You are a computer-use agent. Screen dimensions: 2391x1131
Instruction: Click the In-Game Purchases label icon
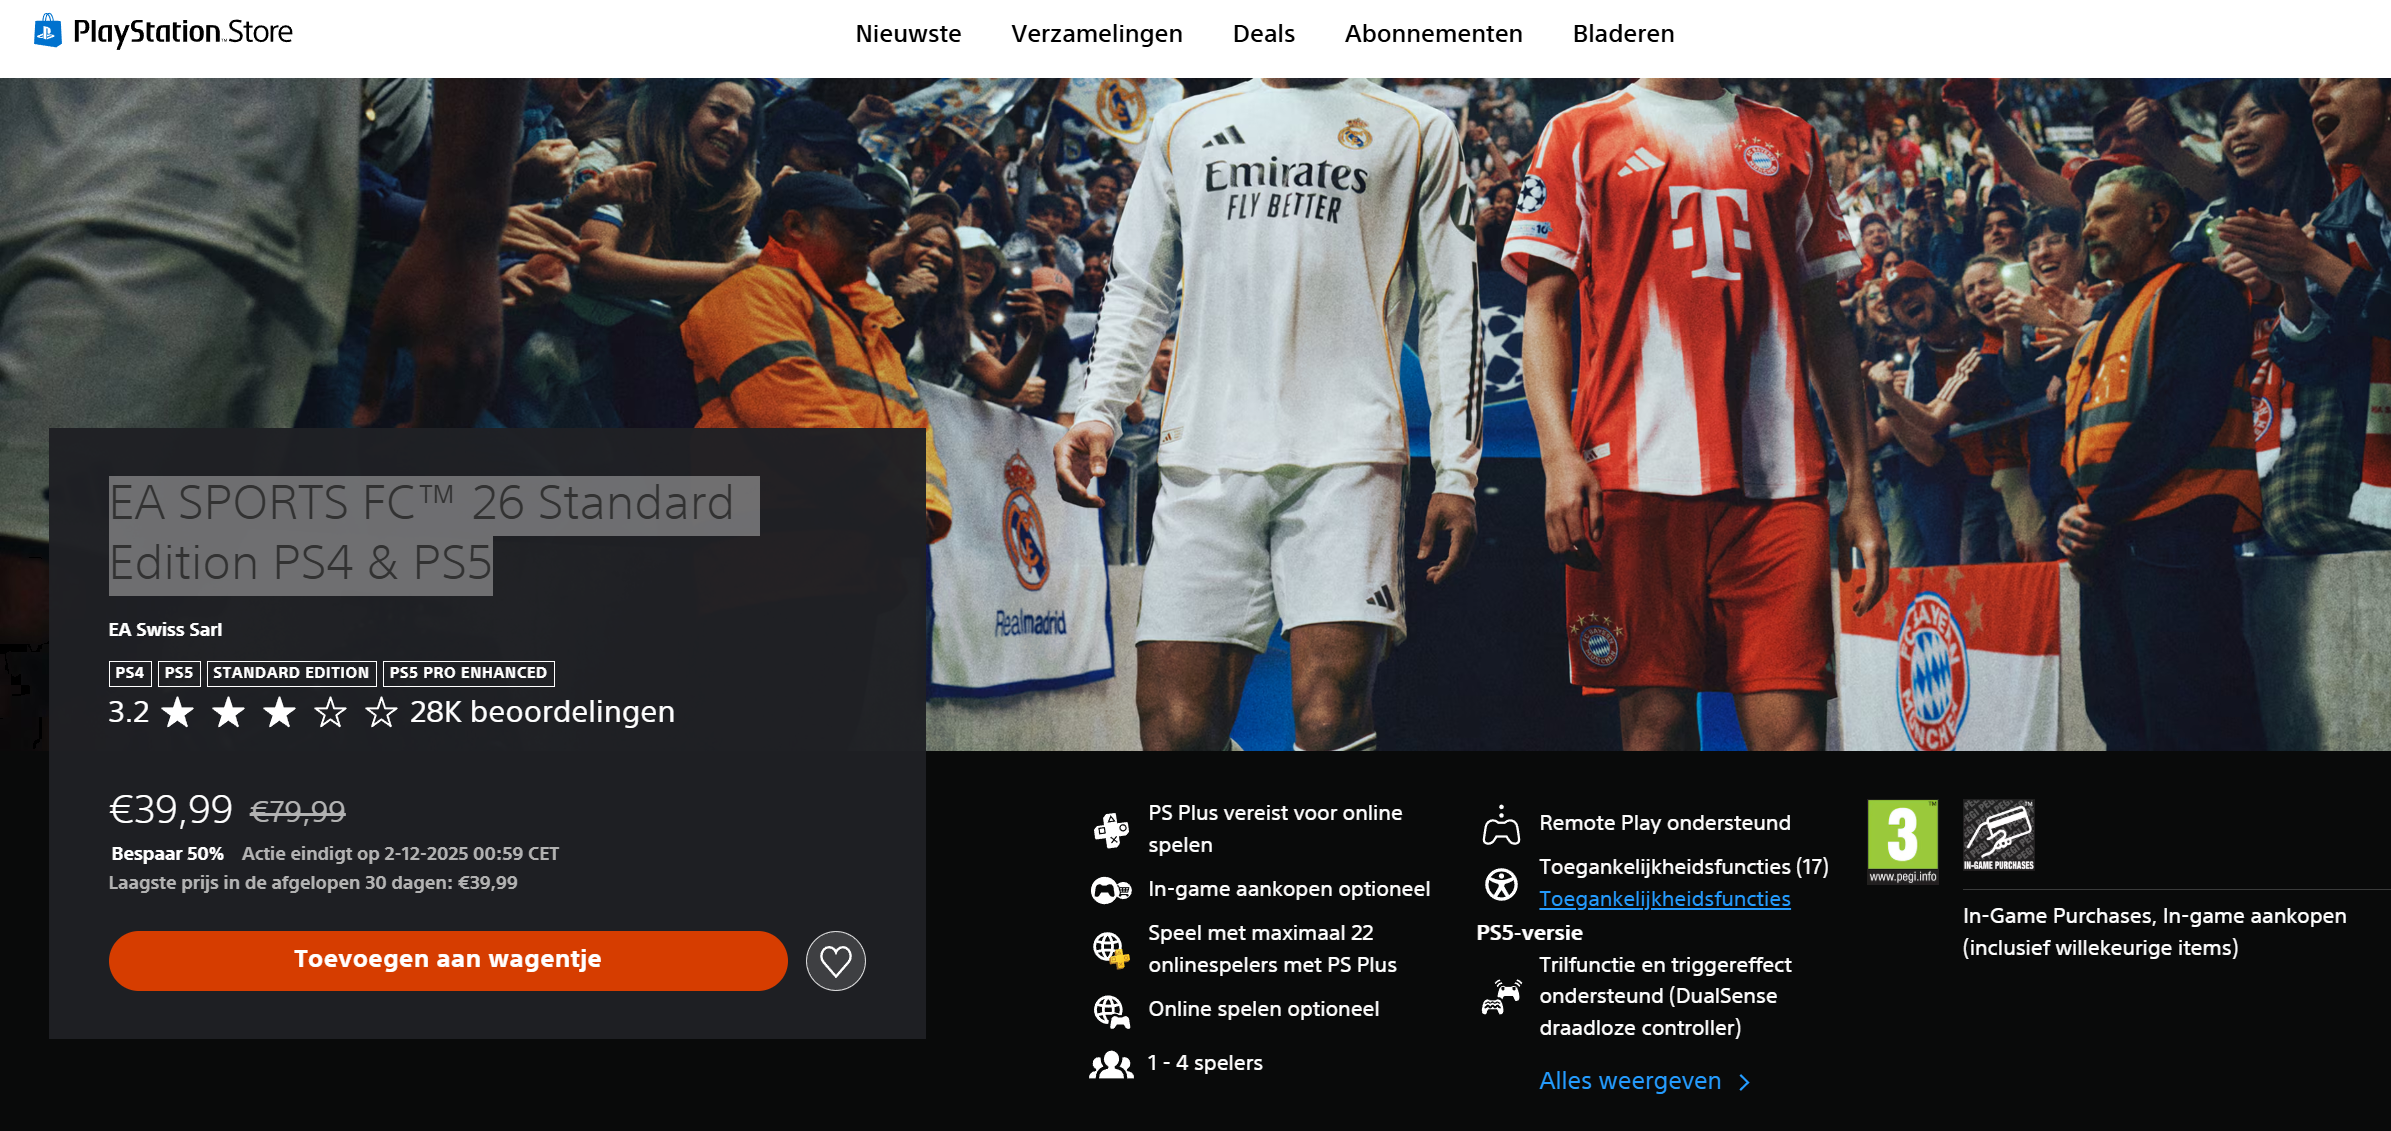point(2000,838)
